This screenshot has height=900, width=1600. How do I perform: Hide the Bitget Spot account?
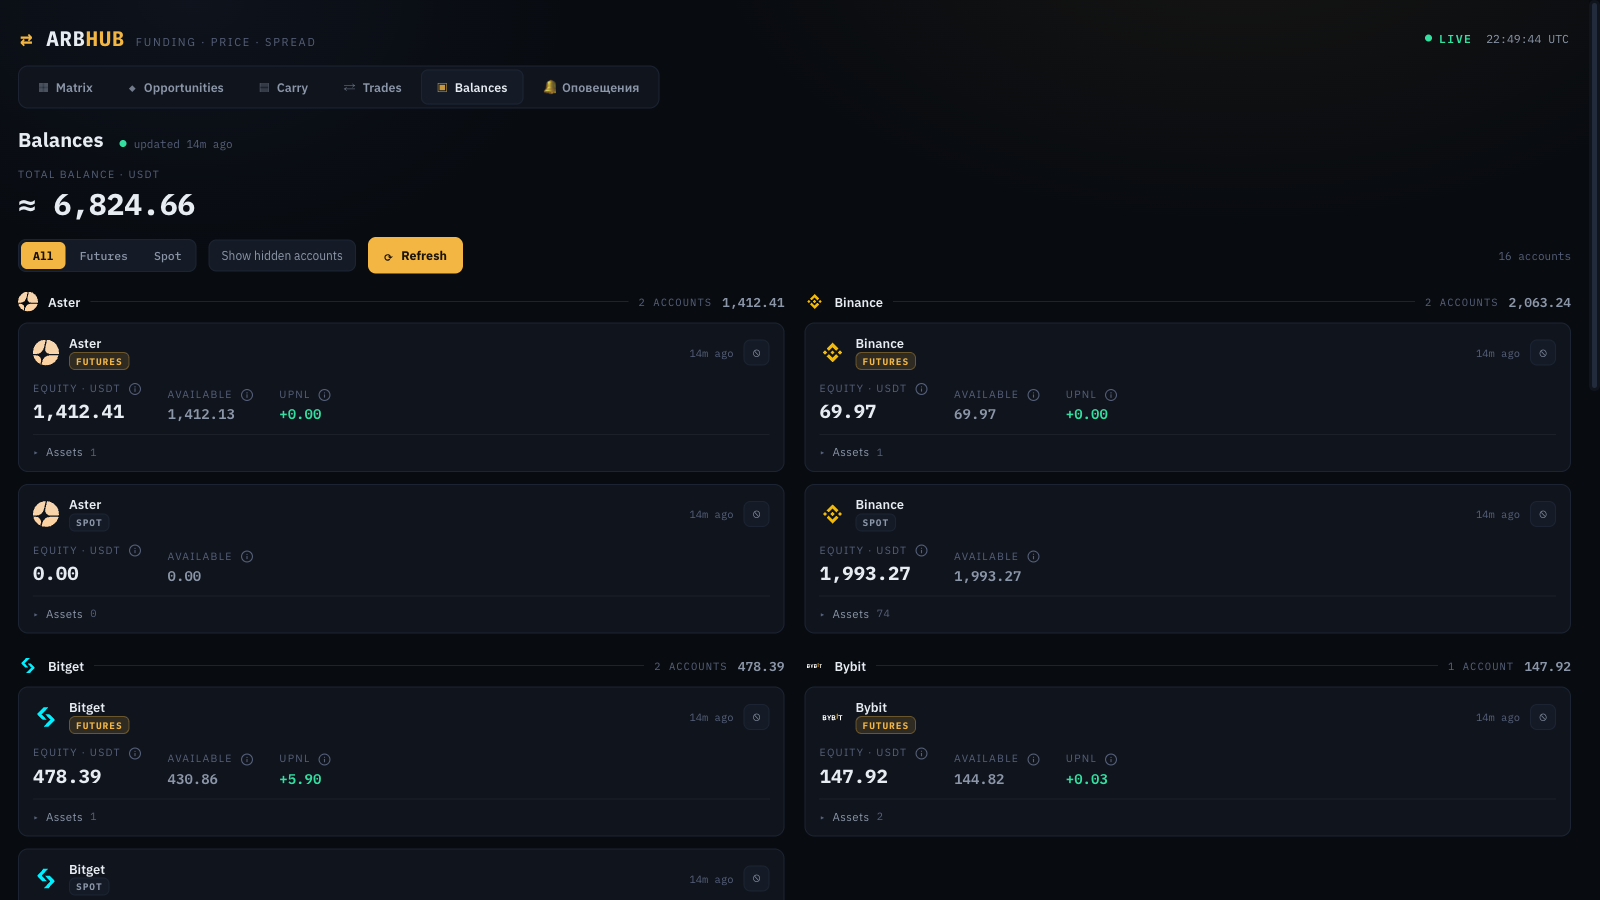(757, 879)
